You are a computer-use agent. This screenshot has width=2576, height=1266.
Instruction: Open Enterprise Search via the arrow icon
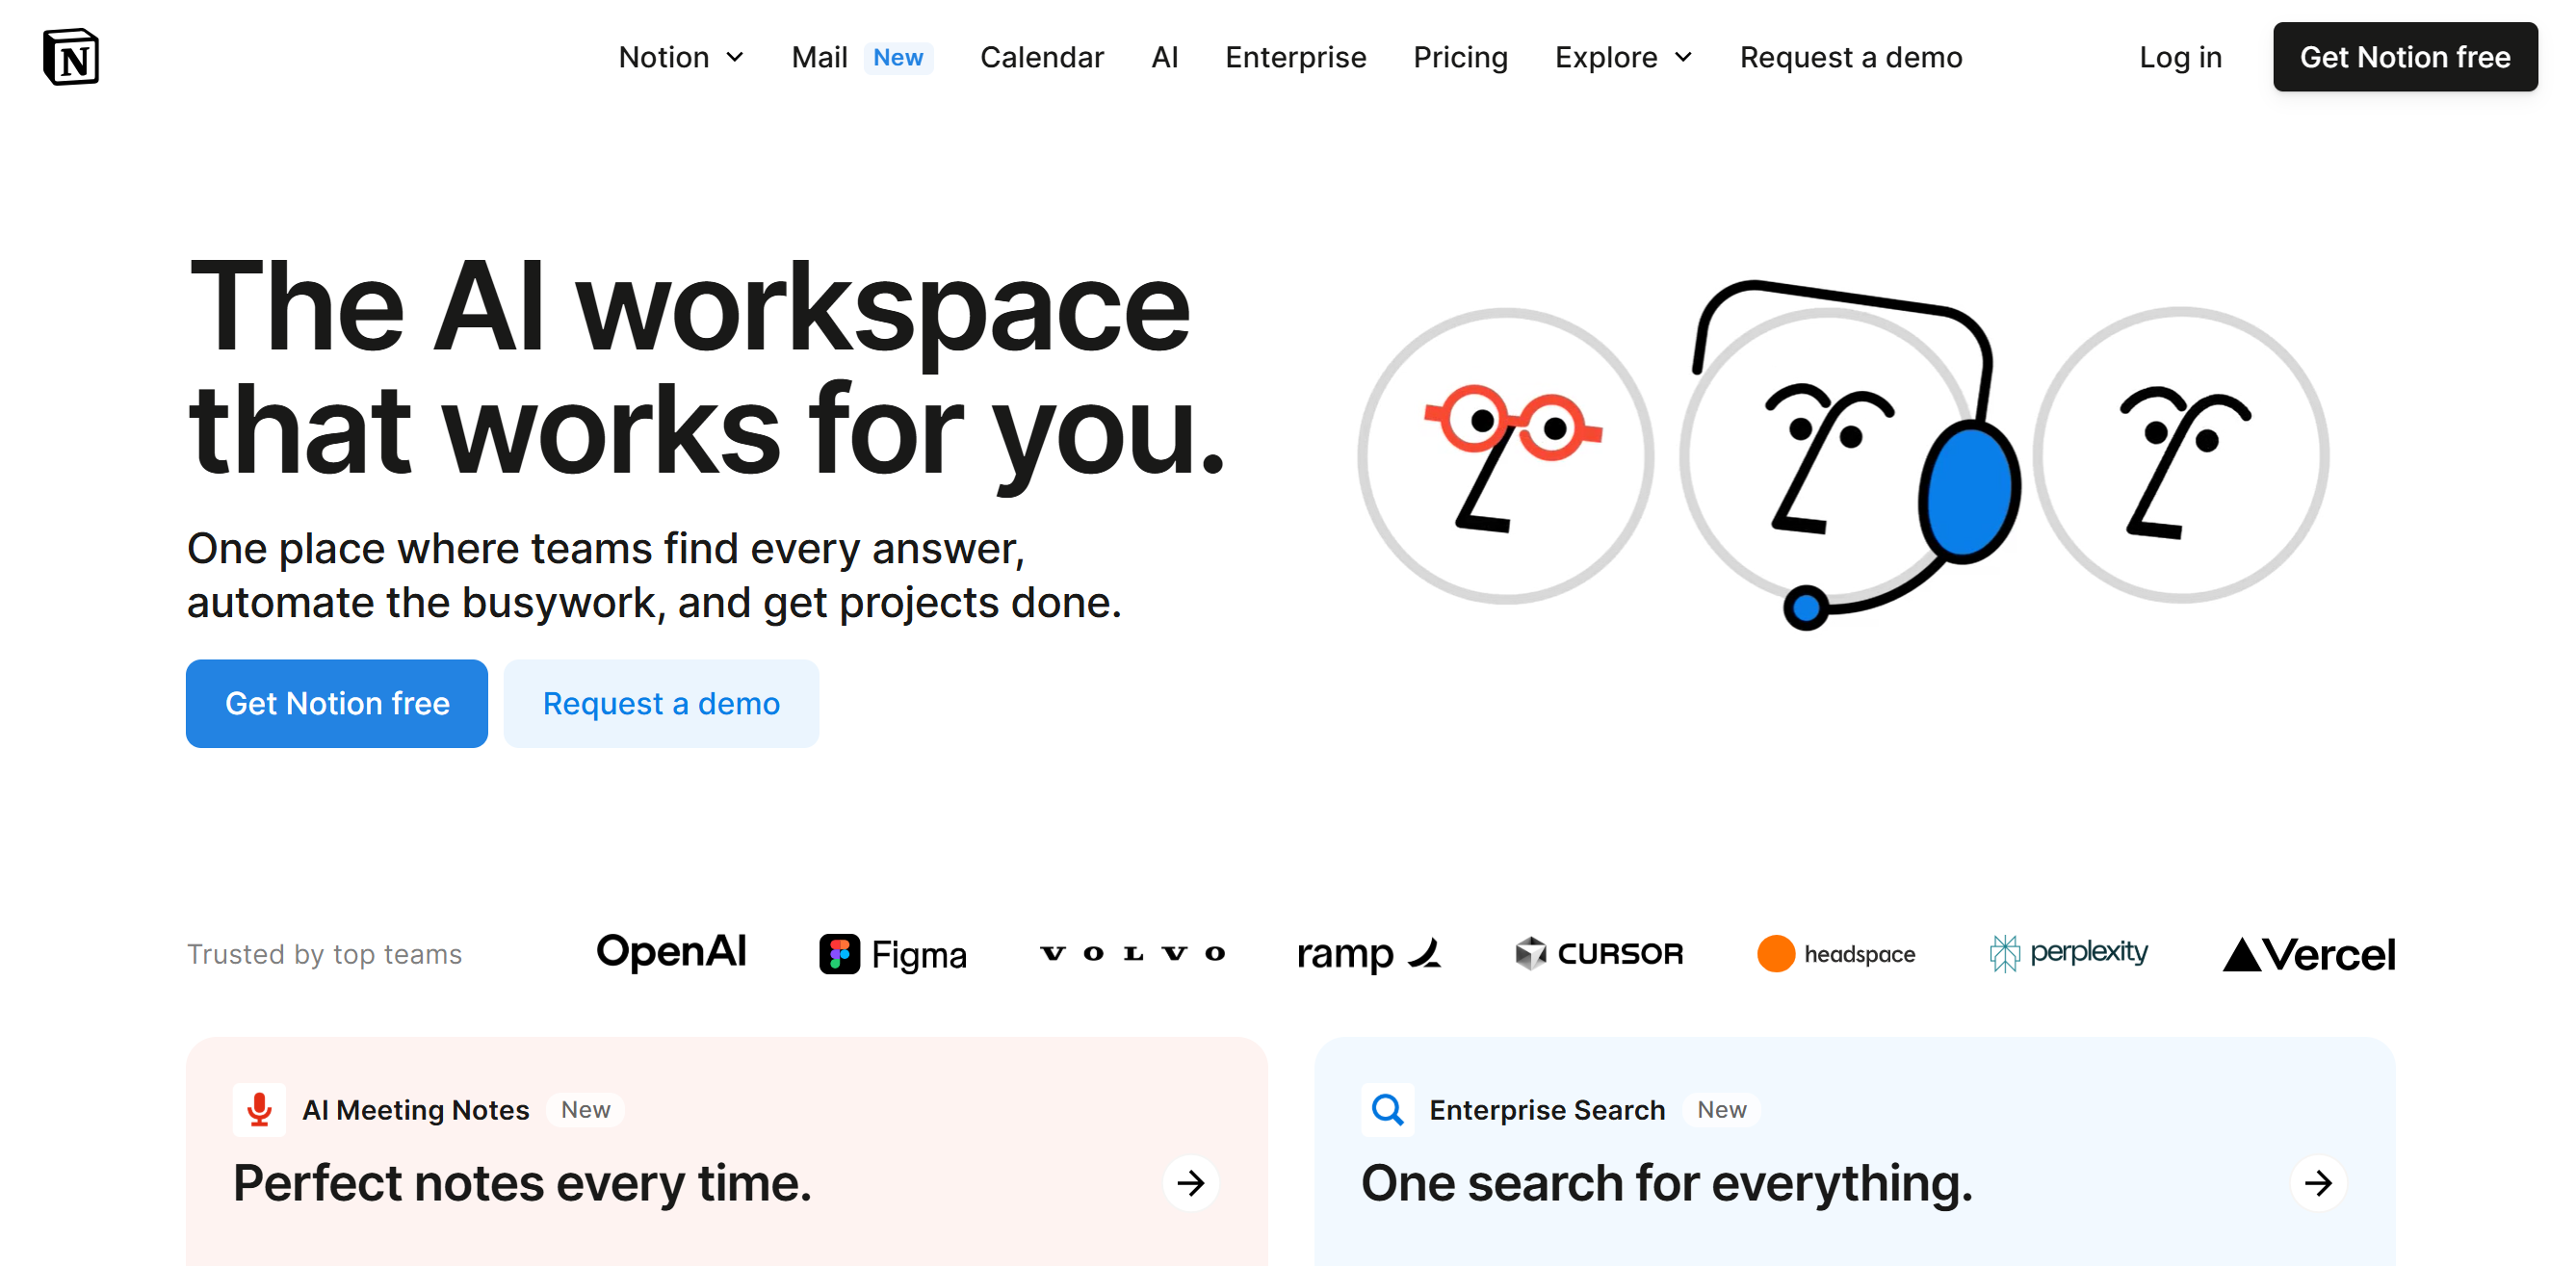click(x=2320, y=1183)
